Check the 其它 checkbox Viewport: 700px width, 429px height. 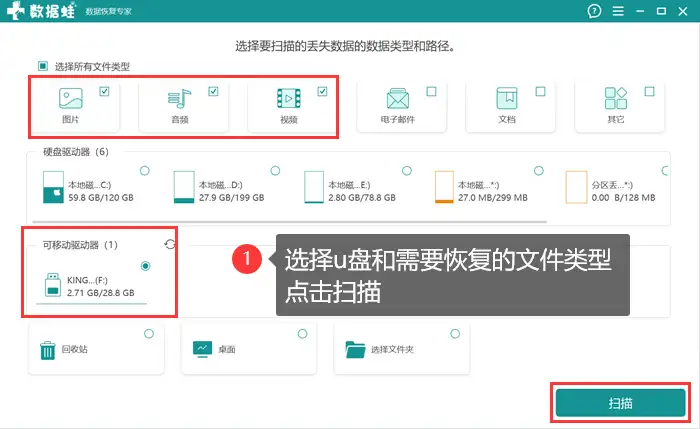[650, 92]
